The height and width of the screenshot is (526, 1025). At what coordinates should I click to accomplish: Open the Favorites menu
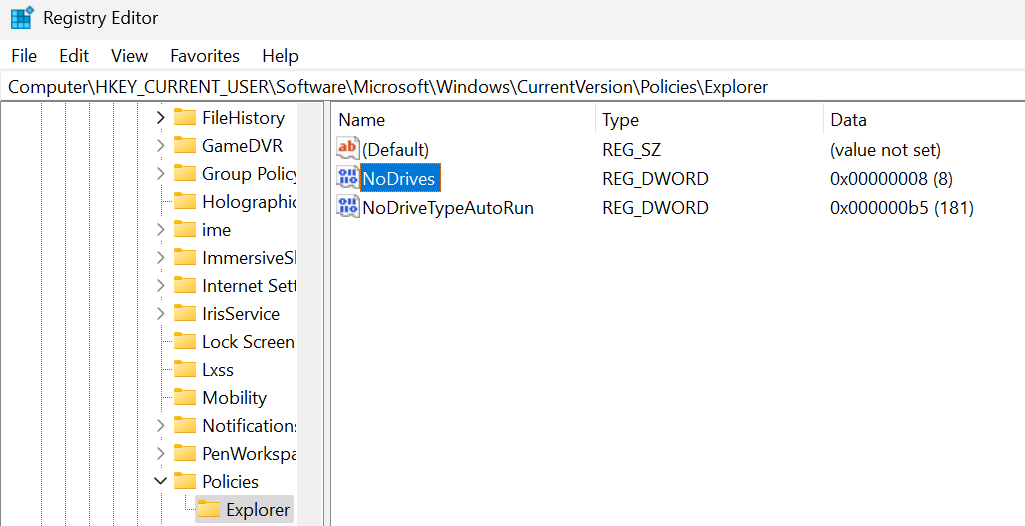[x=205, y=56]
